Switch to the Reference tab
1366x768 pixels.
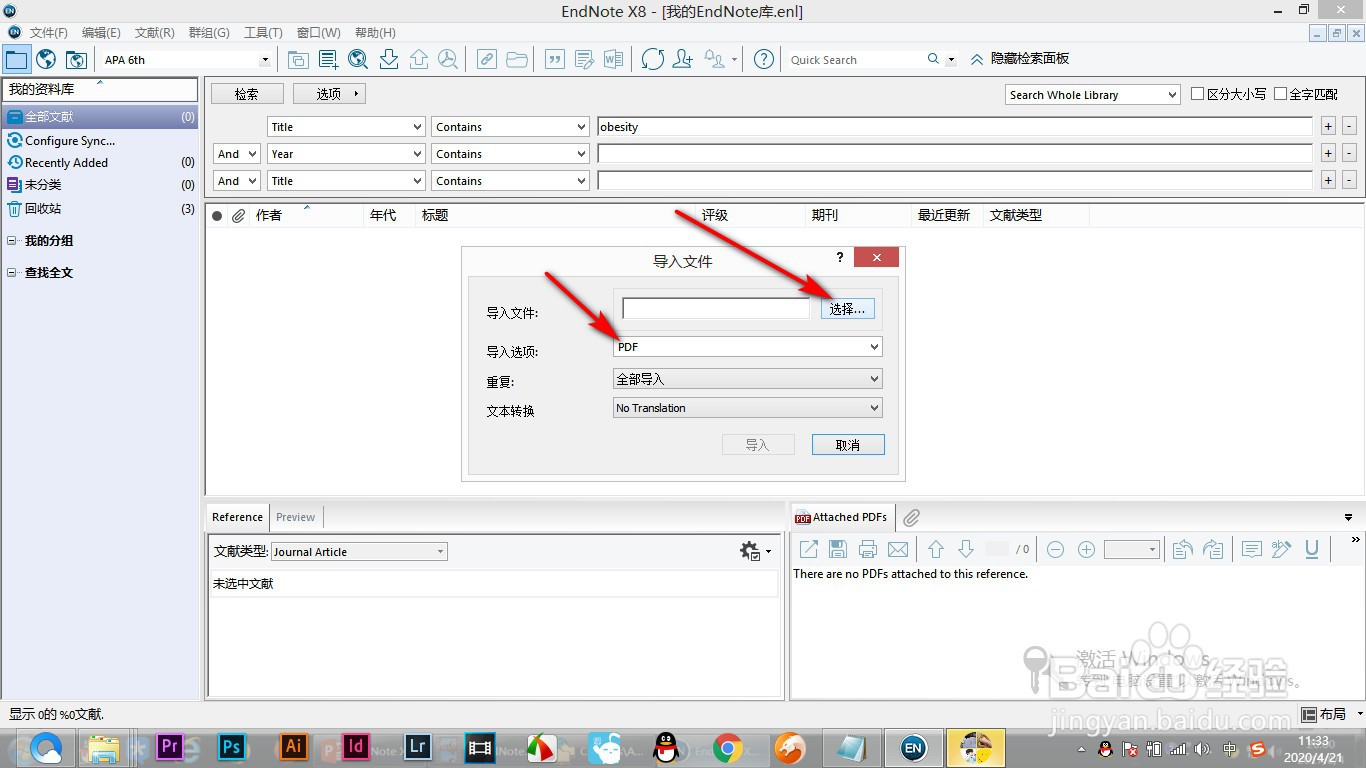(237, 517)
